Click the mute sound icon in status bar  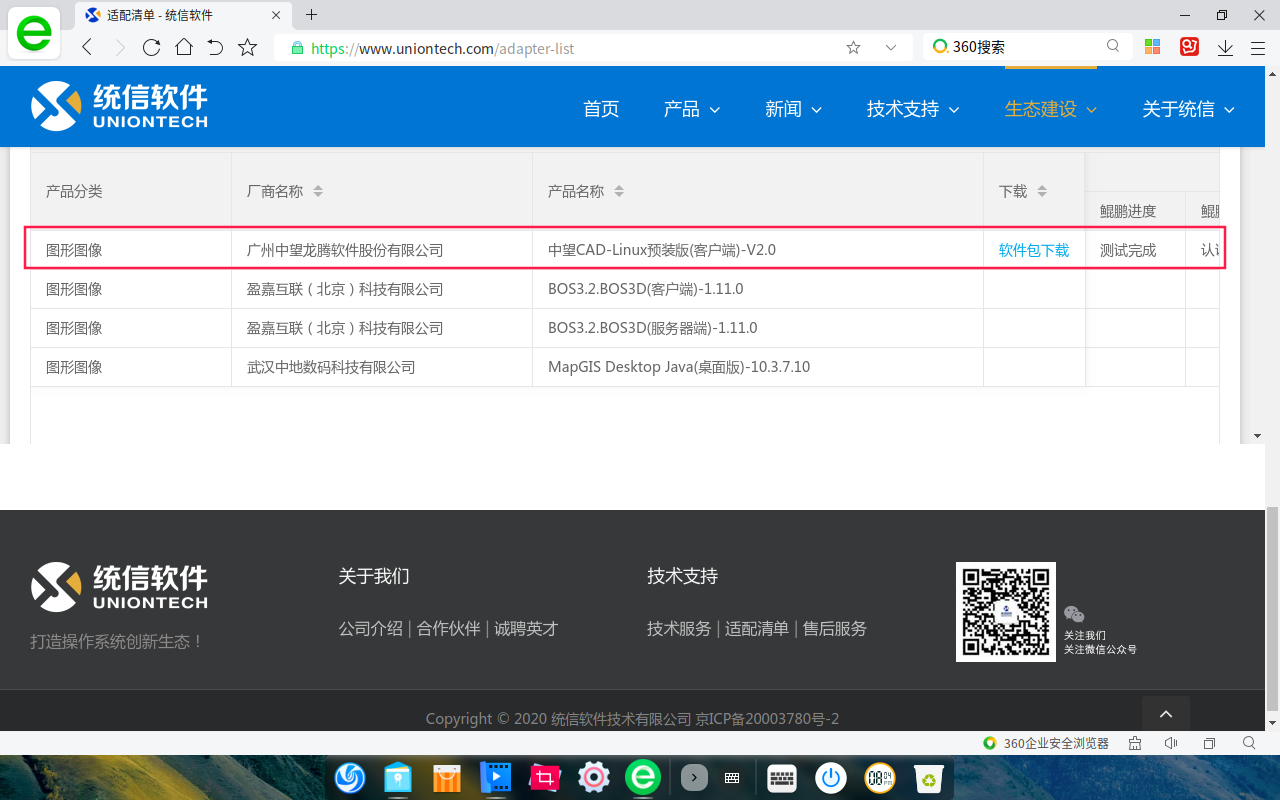1171,743
